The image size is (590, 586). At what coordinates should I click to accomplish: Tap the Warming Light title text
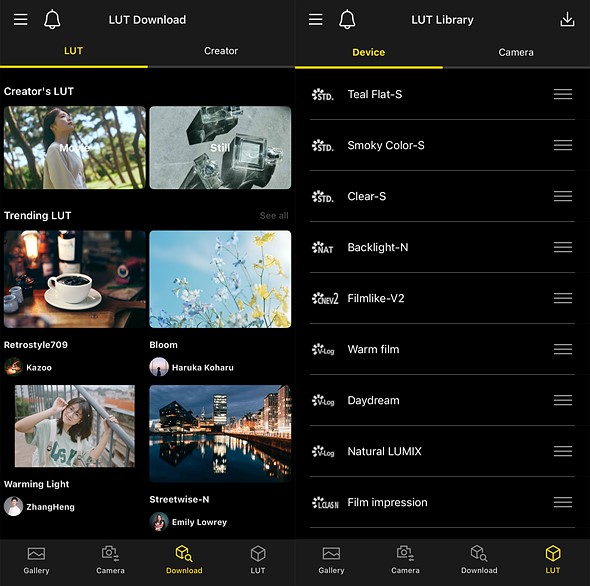[36, 484]
